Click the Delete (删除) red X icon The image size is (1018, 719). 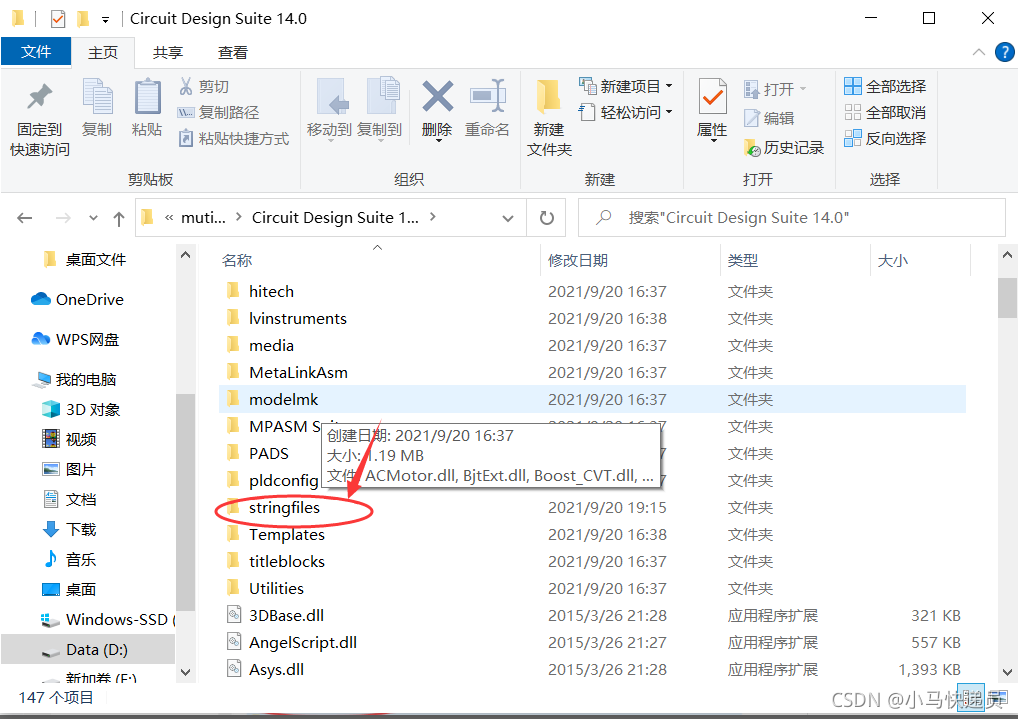tap(438, 97)
